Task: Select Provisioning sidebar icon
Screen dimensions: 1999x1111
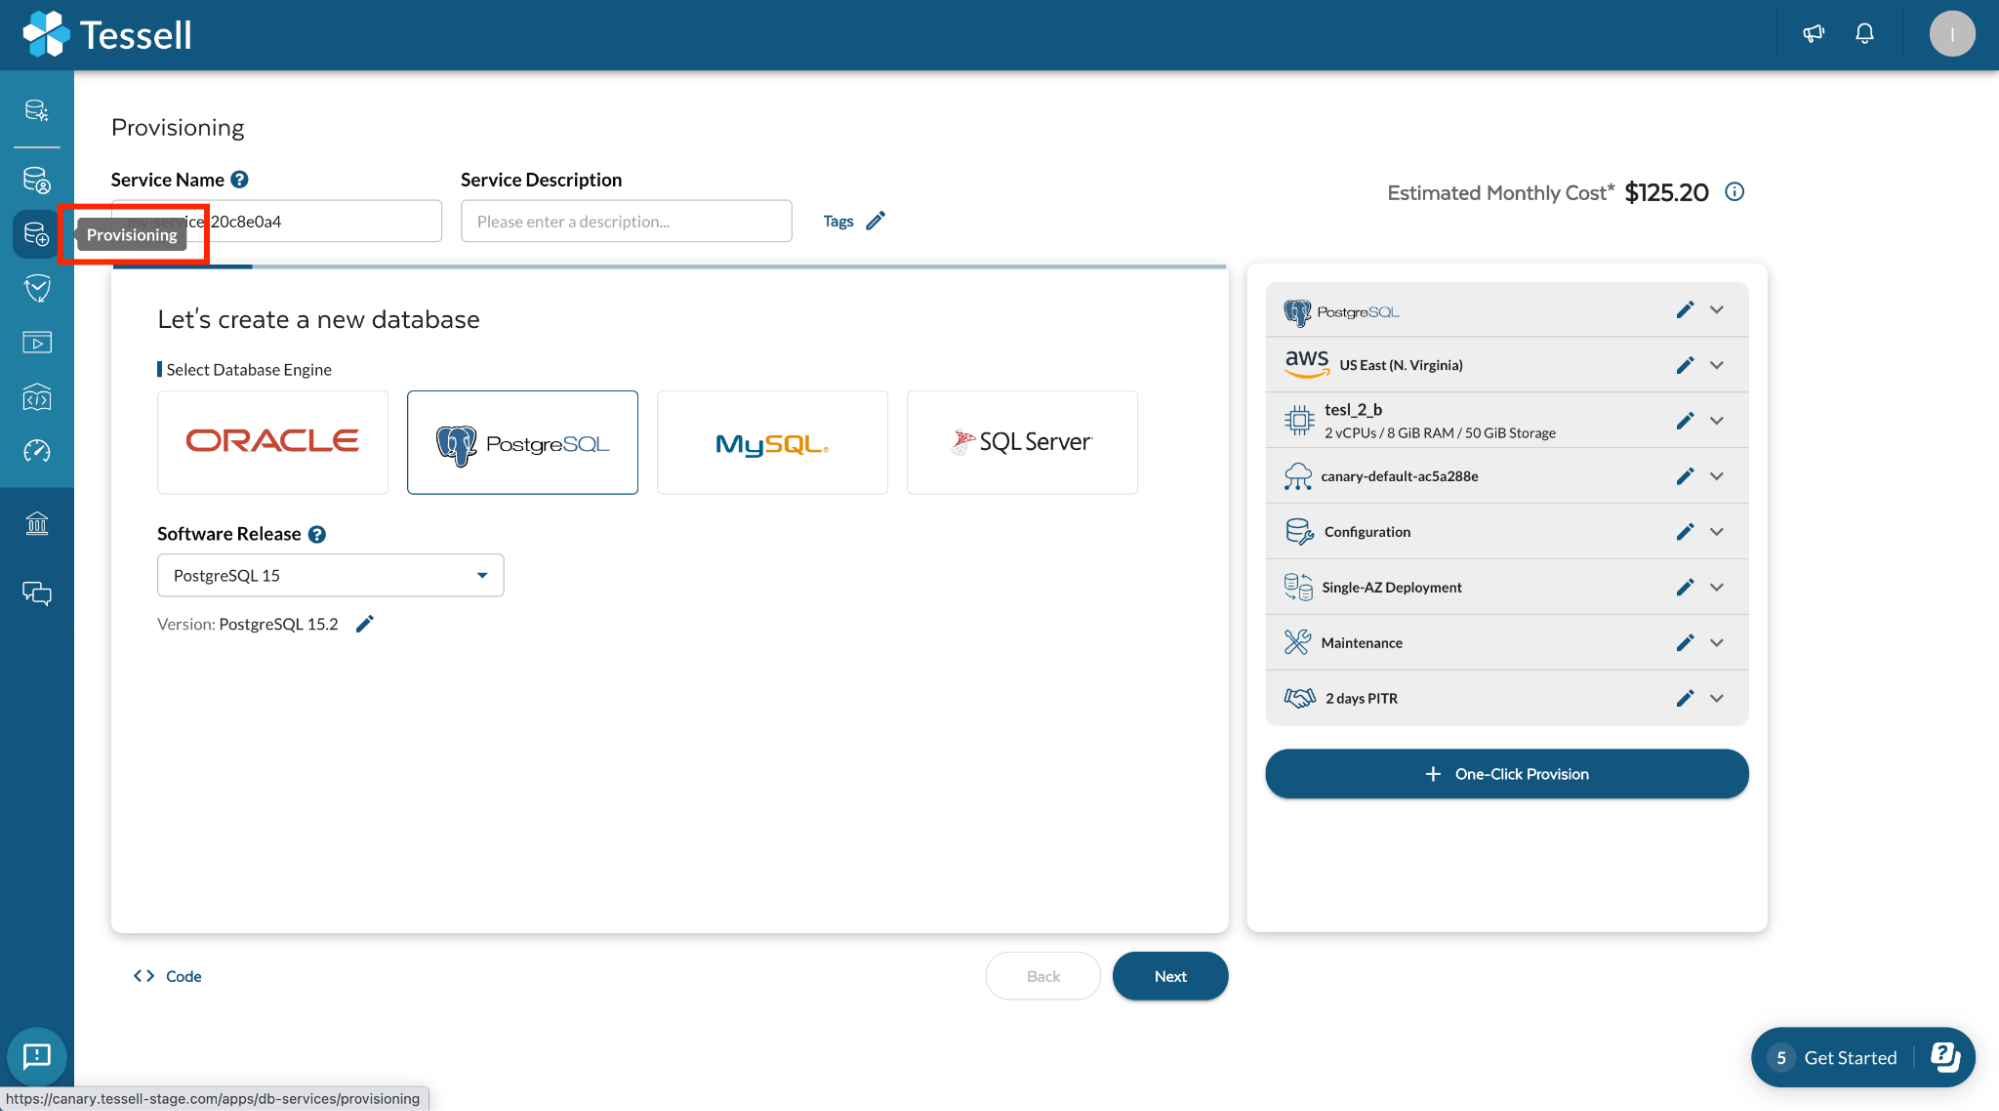Action: (37, 234)
